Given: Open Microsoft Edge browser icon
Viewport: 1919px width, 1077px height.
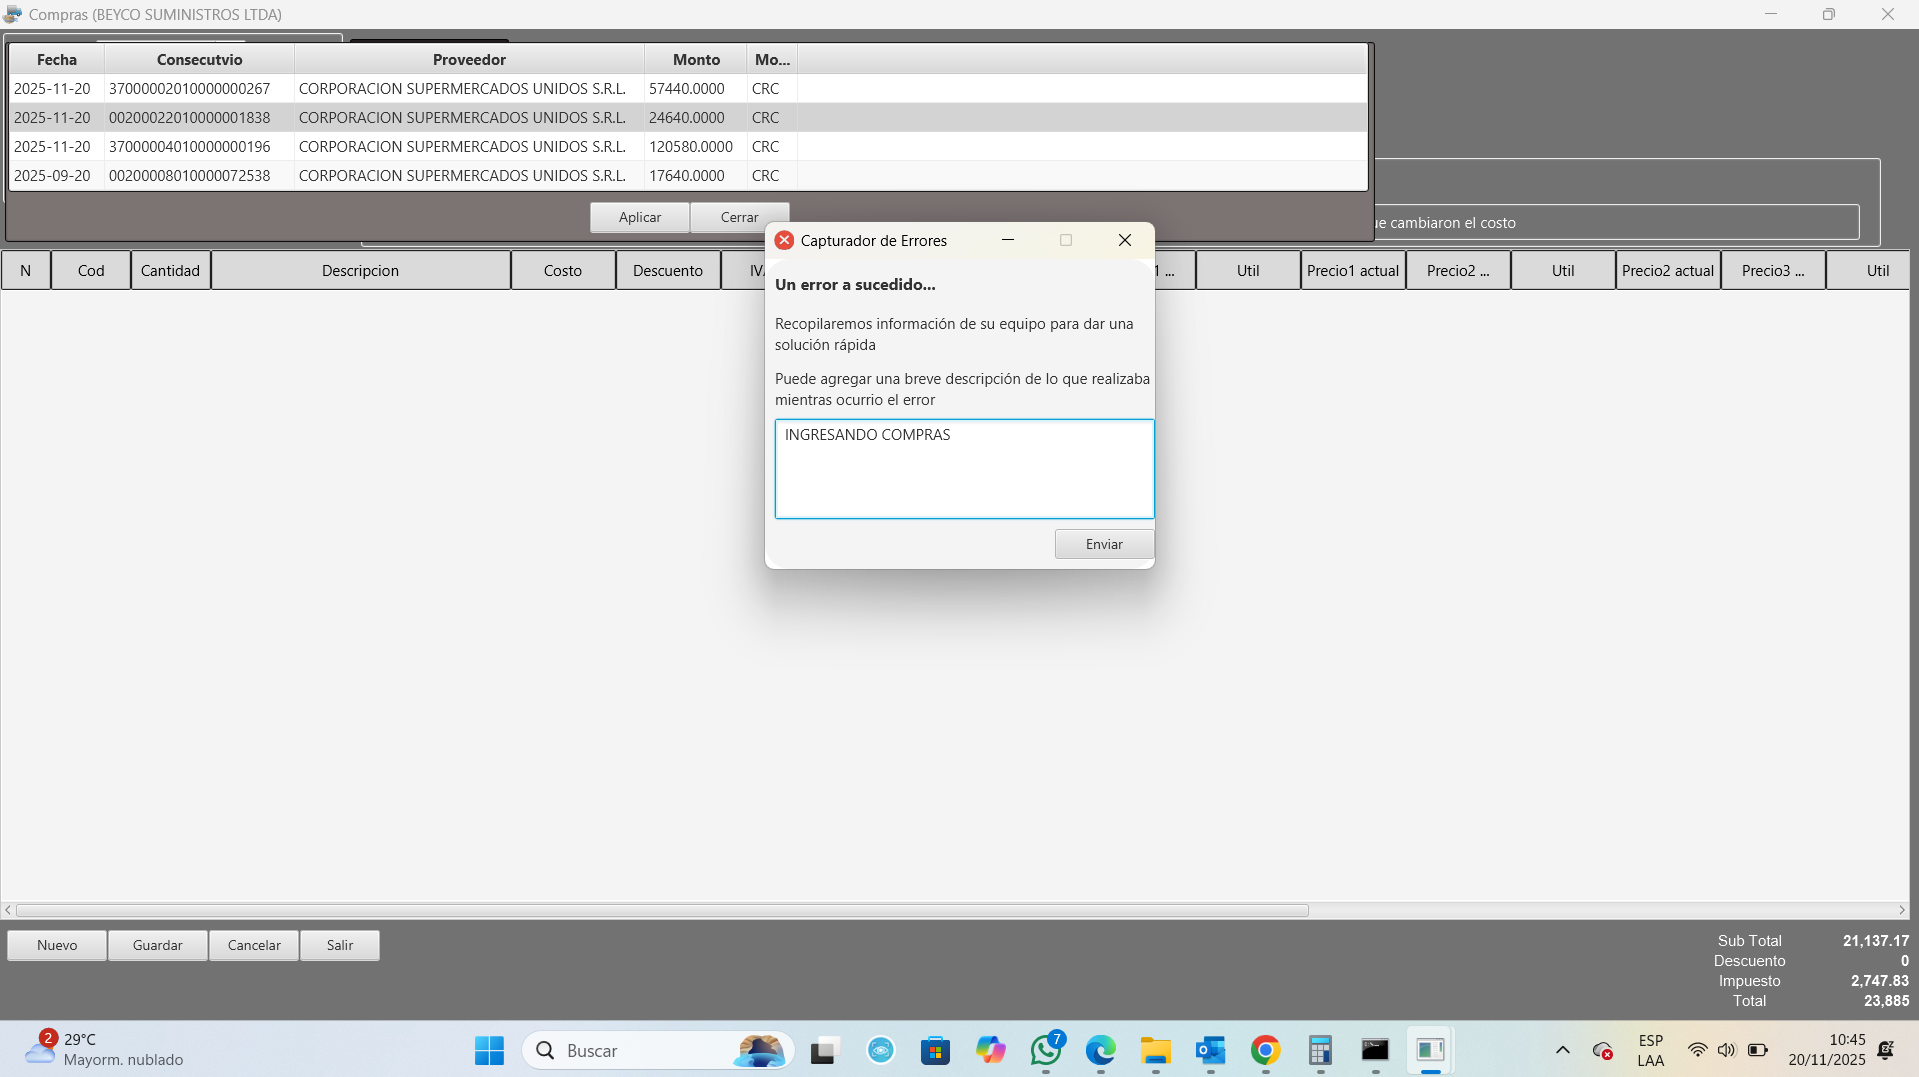Looking at the screenshot, I should (x=1100, y=1050).
